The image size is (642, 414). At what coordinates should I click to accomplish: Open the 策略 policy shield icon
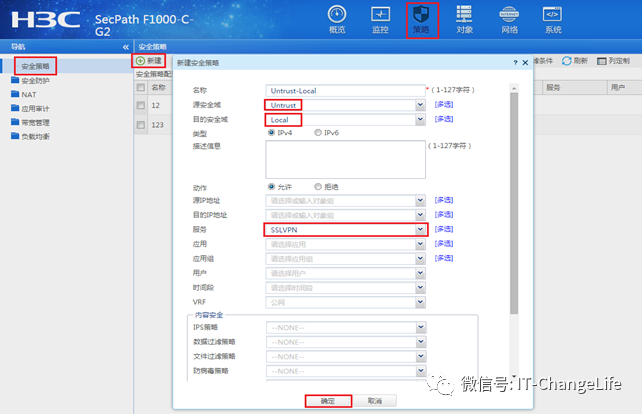coord(421,19)
